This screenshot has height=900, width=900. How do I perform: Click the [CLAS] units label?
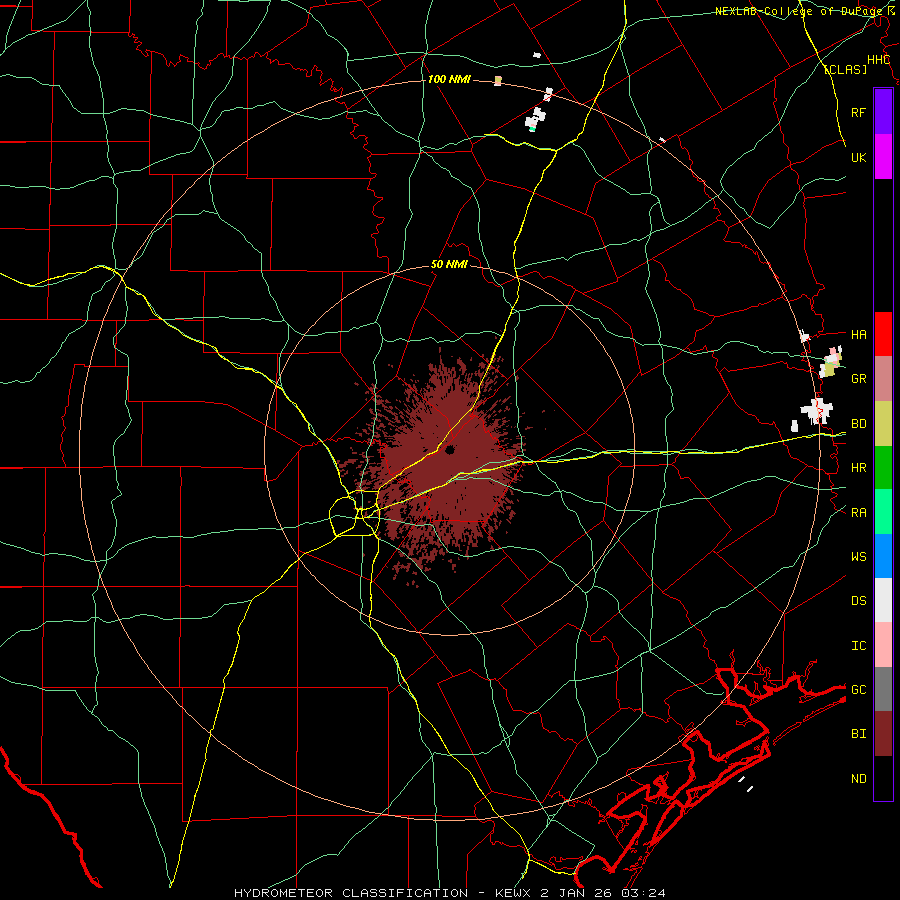pyautogui.click(x=845, y=70)
